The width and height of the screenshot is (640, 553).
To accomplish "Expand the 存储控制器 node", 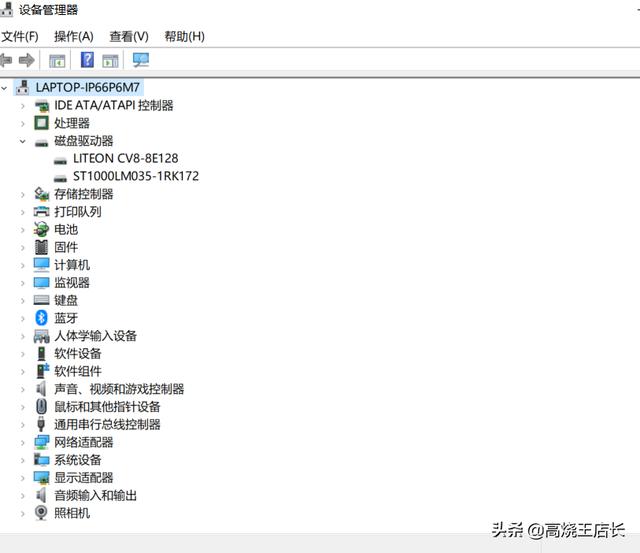I will coord(23,194).
